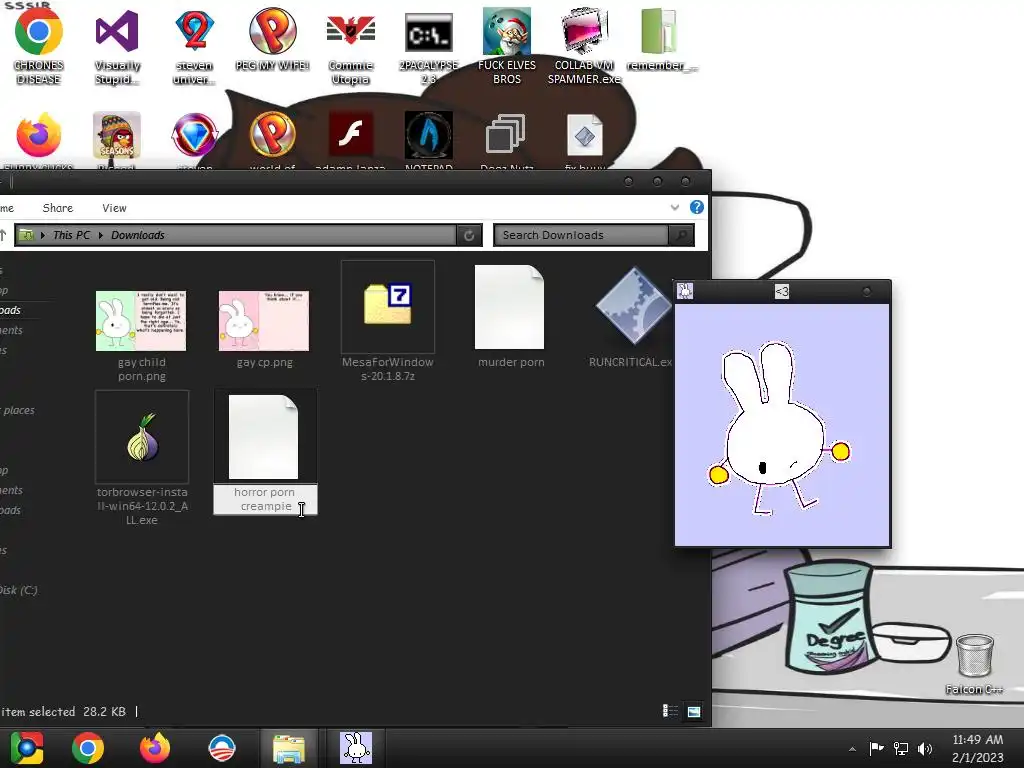Switch to File Explorer on the taskbar
The width and height of the screenshot is (1024, 768).
tap(289, 748)
